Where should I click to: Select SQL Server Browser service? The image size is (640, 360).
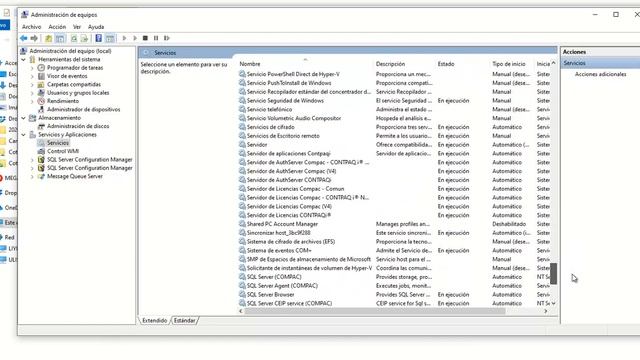pos(270,295)
